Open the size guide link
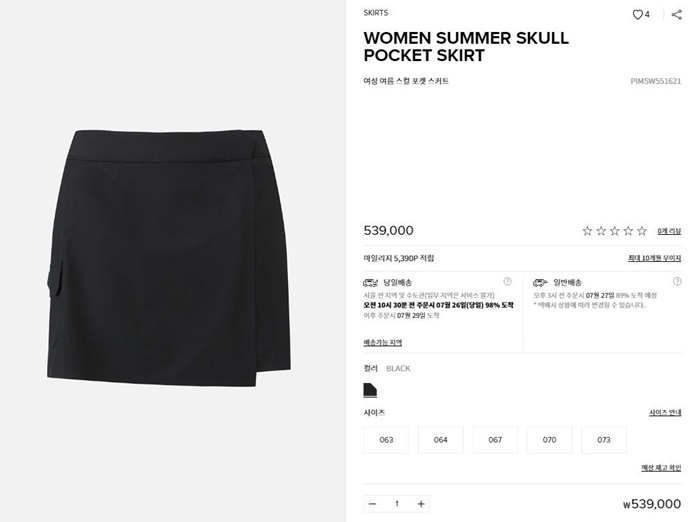Image resolution: width=700 pixels, height=522 pixels. point(665,413)
